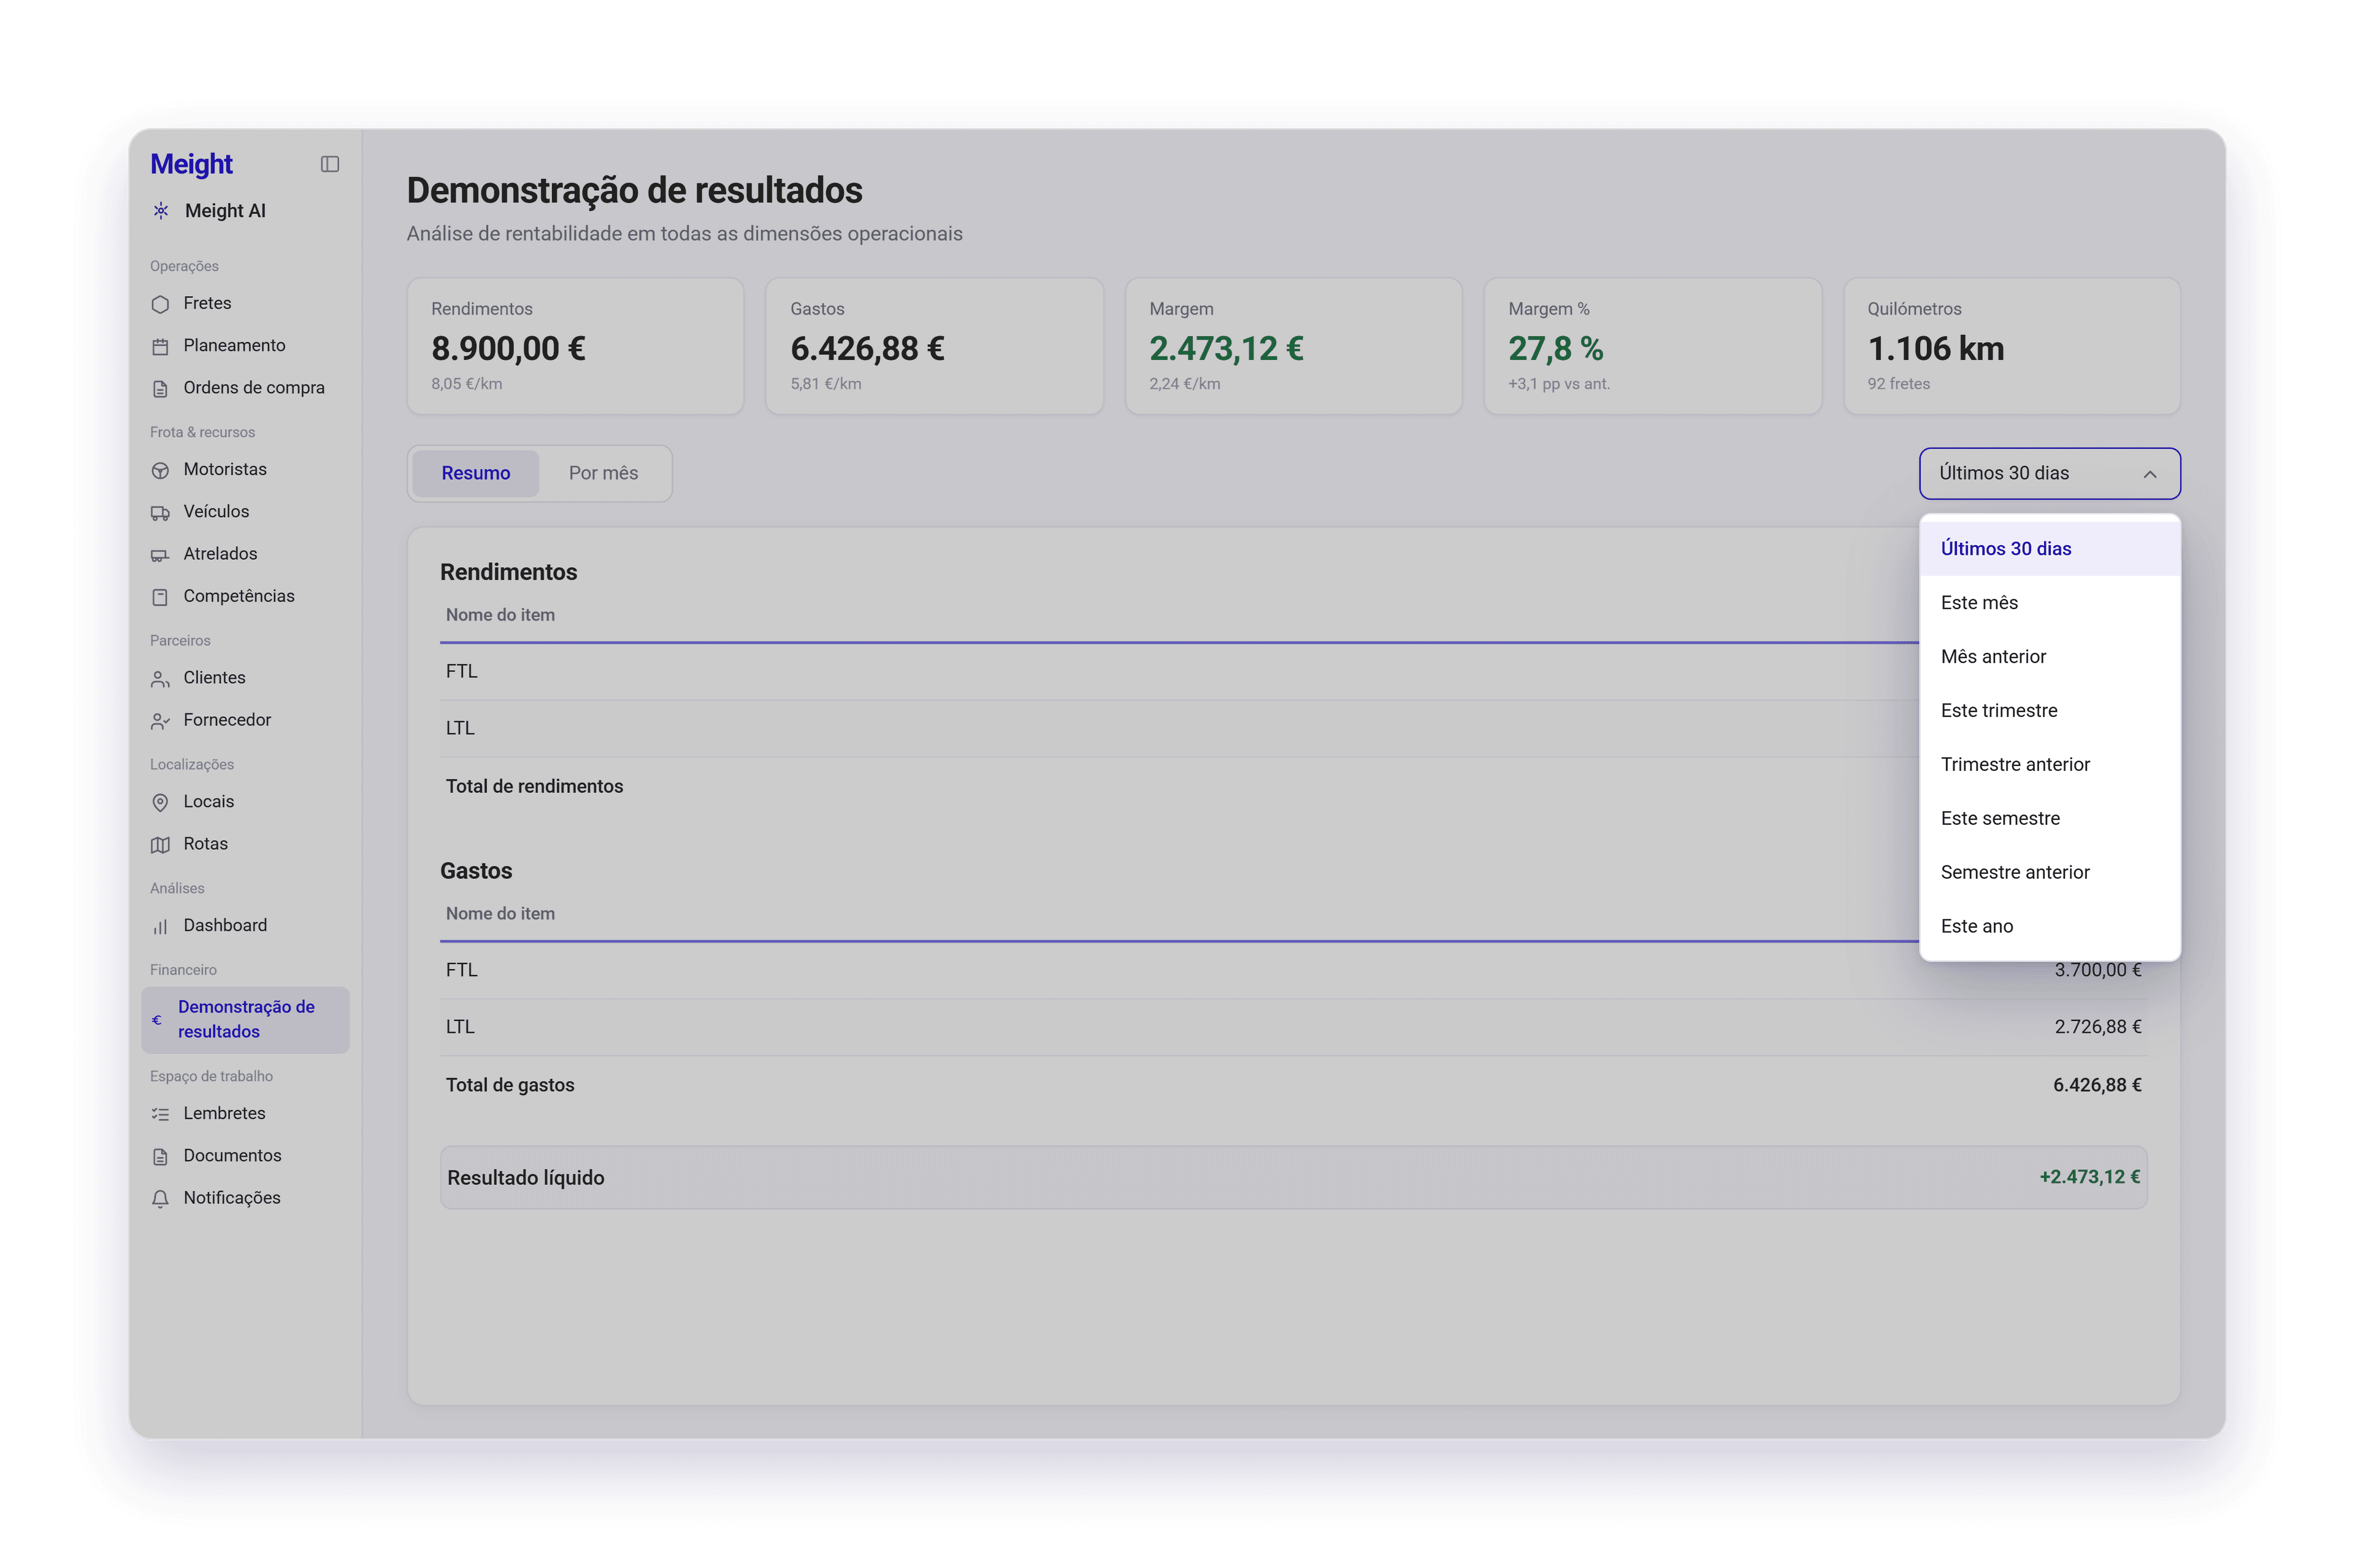This screenshot has width=2355, height=1568.
Task: Choose Este ano from the period list
Action: tap(2049, 926)
